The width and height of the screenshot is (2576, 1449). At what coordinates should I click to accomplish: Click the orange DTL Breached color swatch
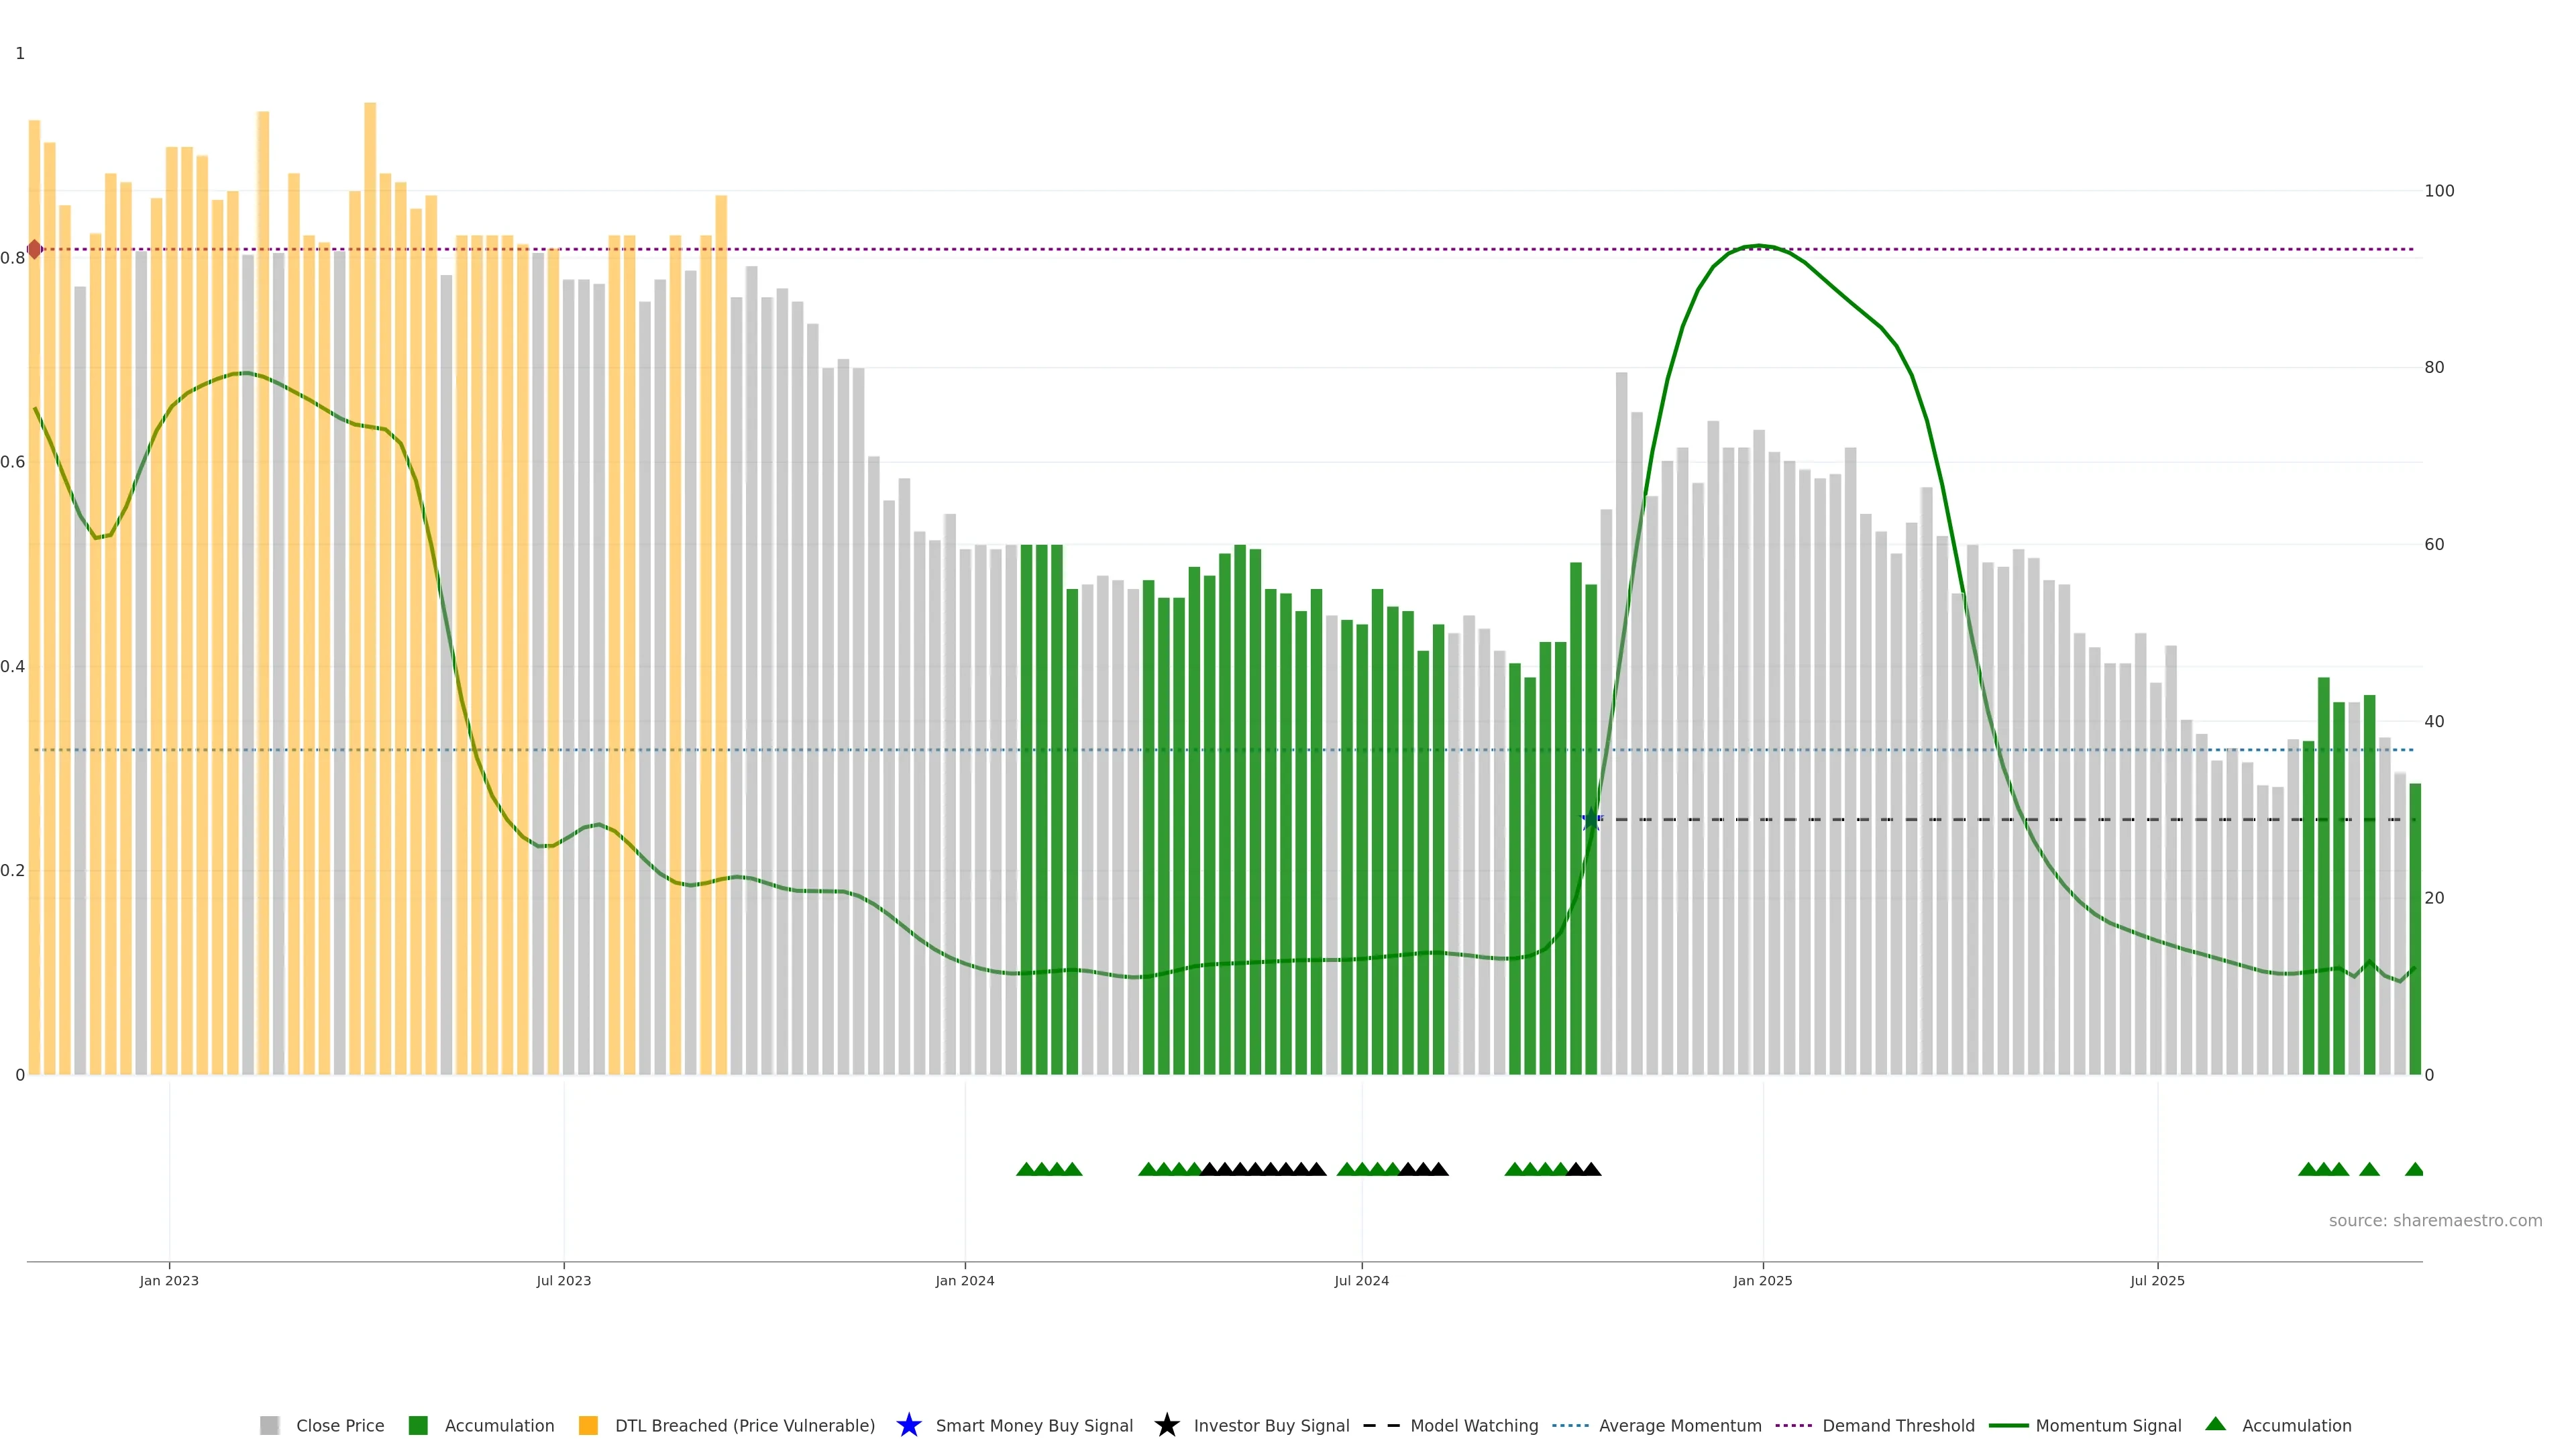tap(588, 1425)
